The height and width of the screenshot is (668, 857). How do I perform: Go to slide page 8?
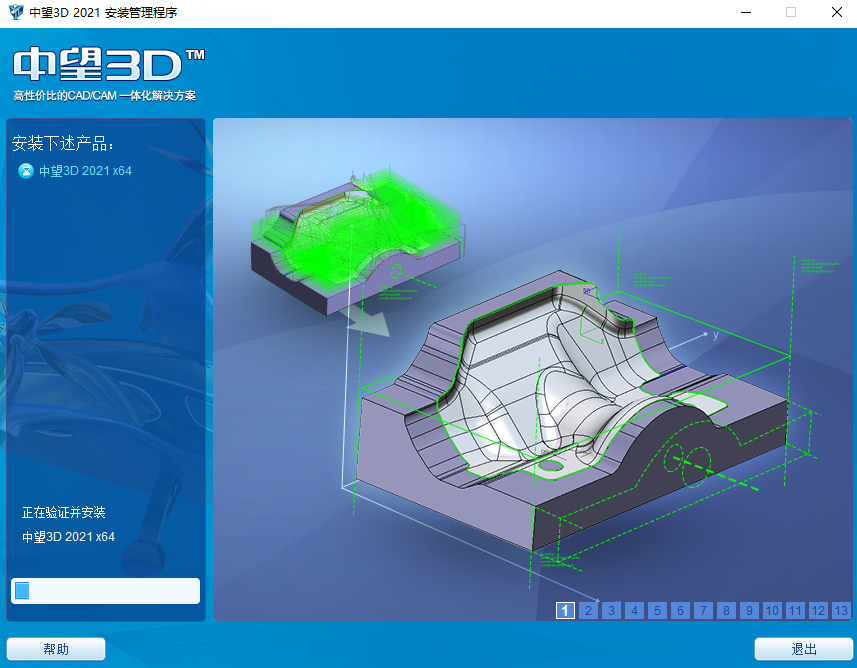click(x=726, y=611)
